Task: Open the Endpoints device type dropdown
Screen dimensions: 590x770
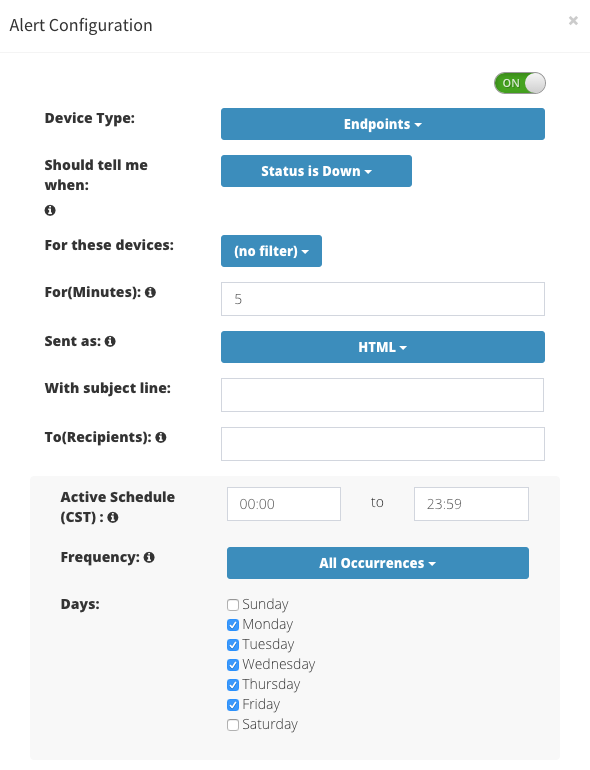Action: [x=383, y=124]
